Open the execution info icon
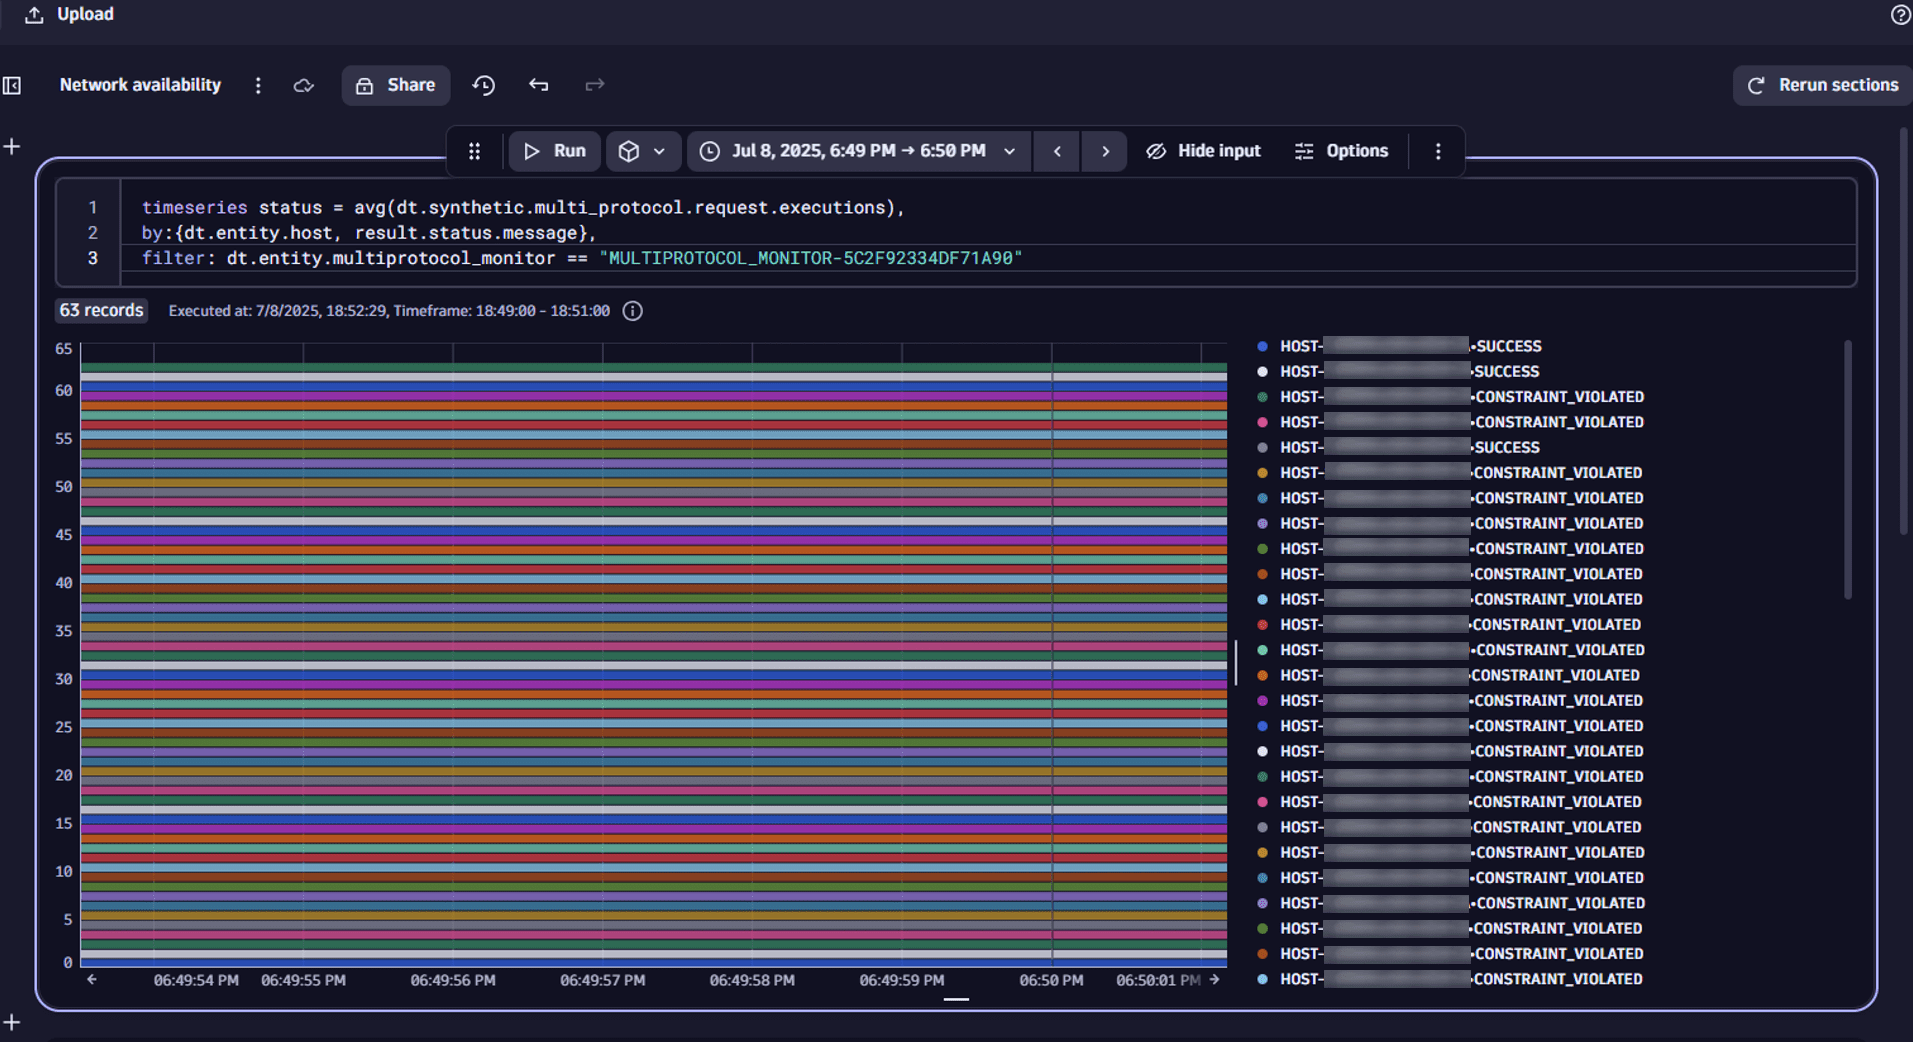The height and width of the screenshot is (1042, 1913). 633,311
